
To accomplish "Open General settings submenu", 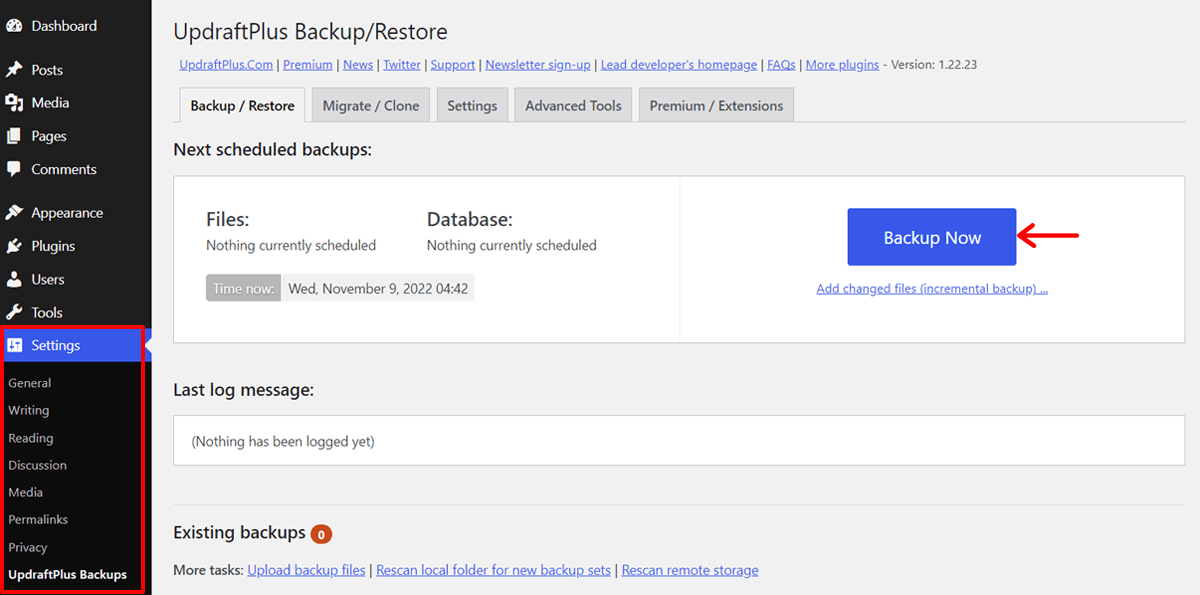I will point(30,383).
